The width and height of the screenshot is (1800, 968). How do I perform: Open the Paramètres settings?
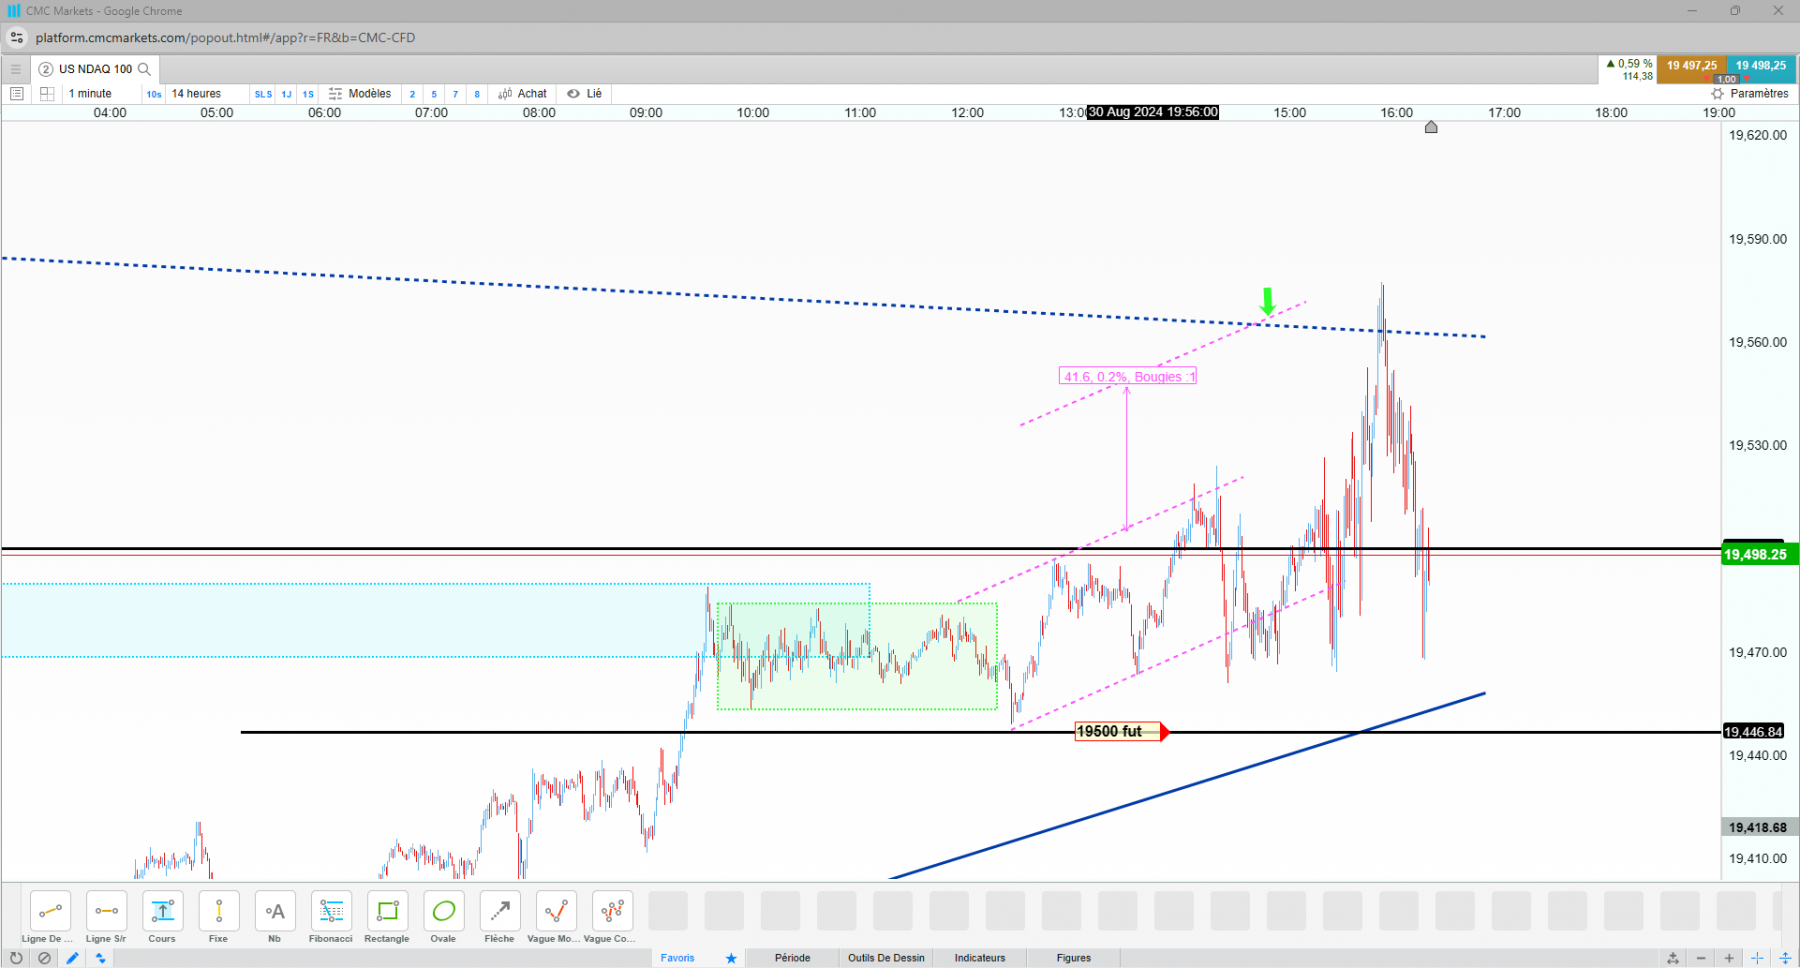1750,94
